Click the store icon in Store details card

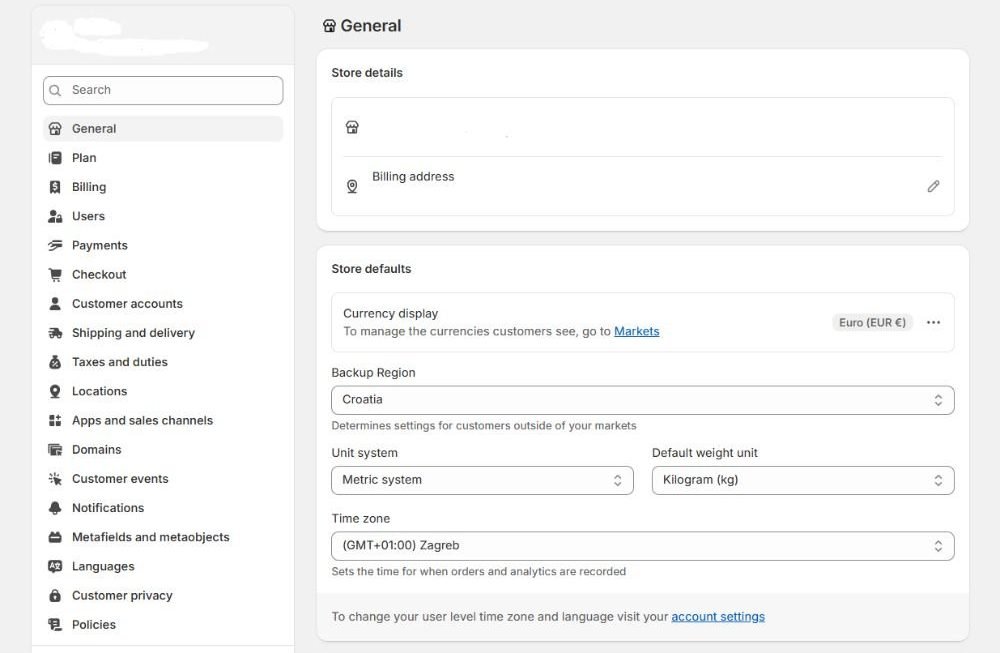pyautogui.click(x=352, y=128)
